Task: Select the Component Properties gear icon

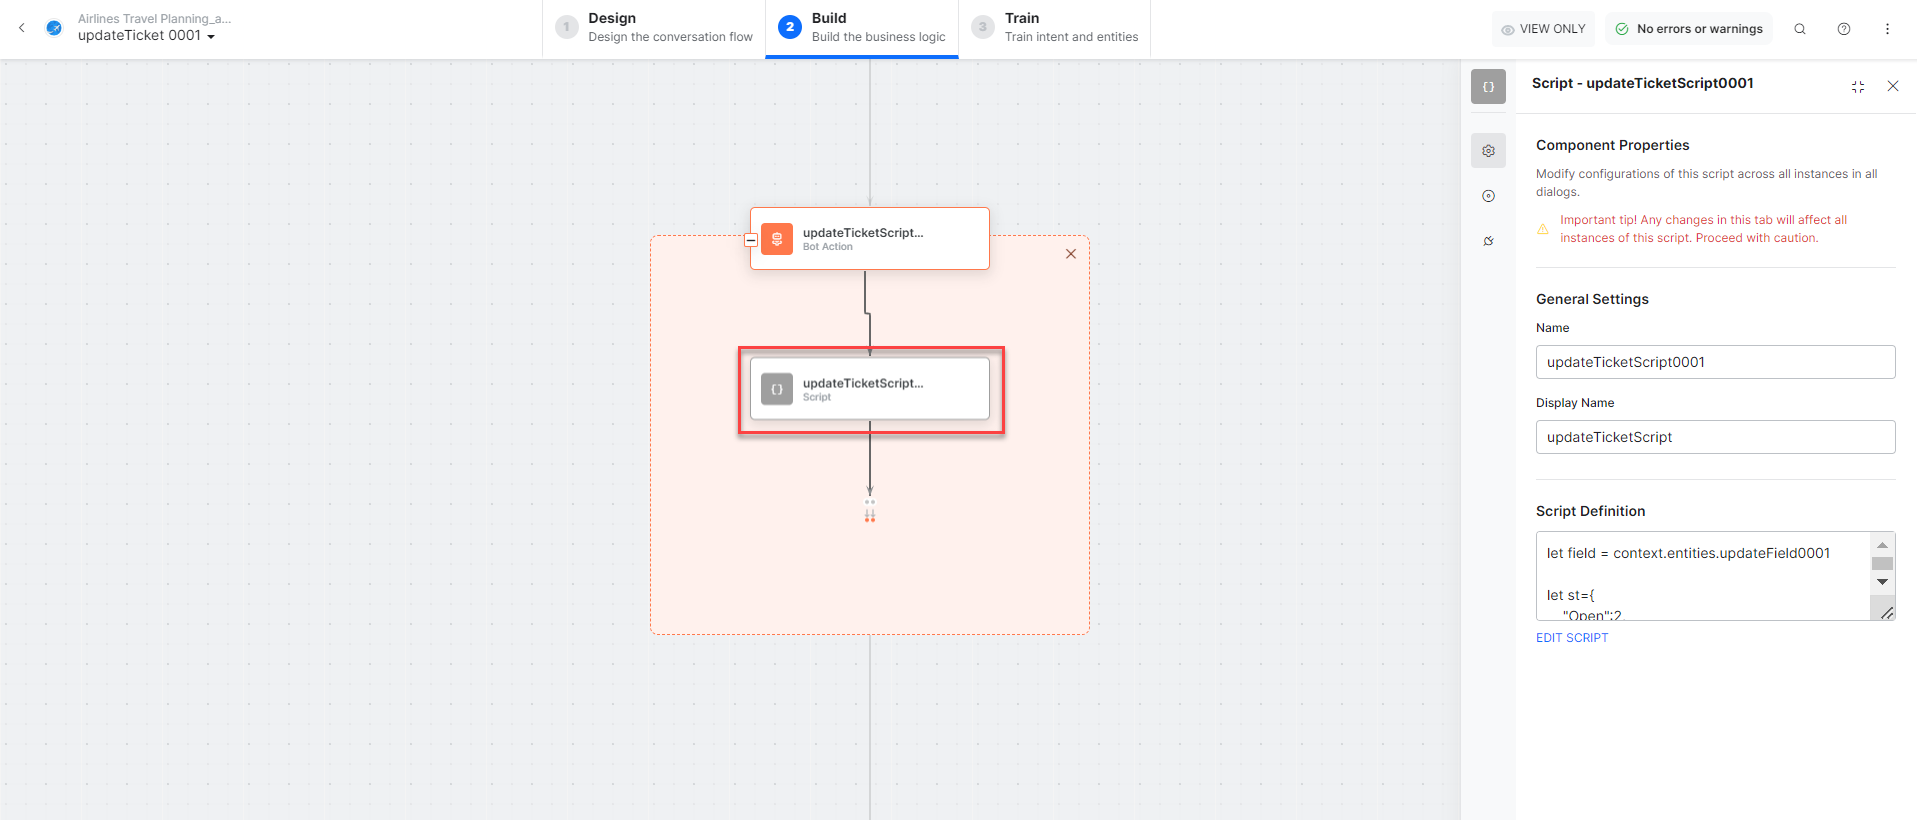Action: point(1488,151)
